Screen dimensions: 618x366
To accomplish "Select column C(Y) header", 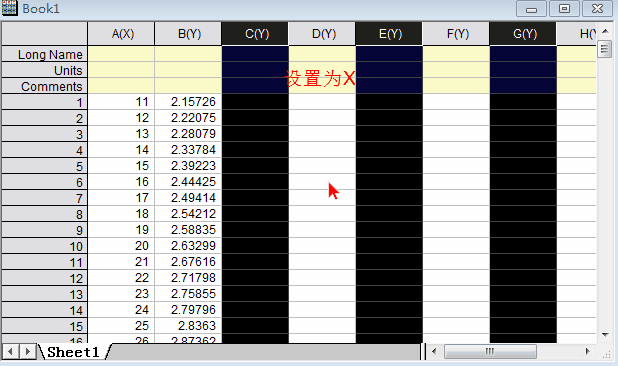I will pos(255,34).
